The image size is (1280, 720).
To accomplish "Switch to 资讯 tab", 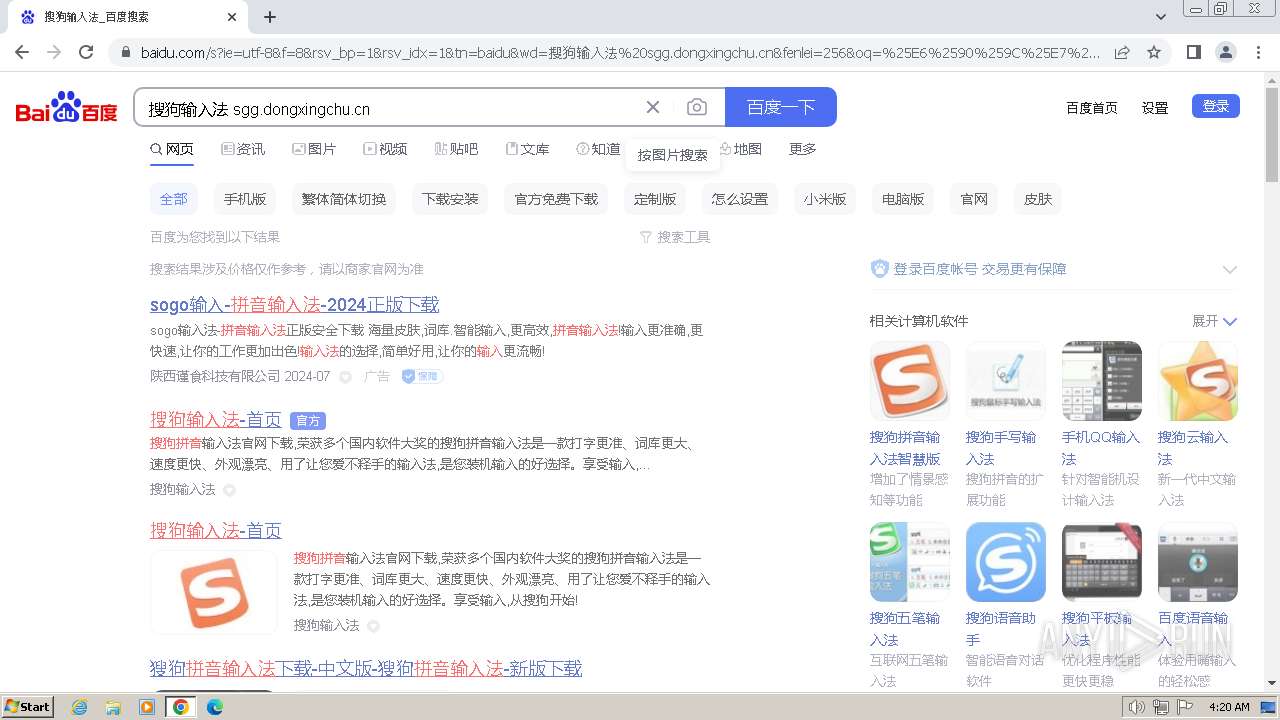I will tap(243, 149).
